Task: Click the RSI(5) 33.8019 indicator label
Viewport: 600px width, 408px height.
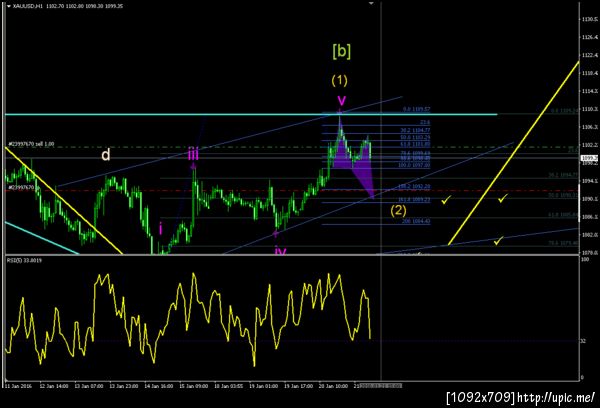Action: click(24, 260)
